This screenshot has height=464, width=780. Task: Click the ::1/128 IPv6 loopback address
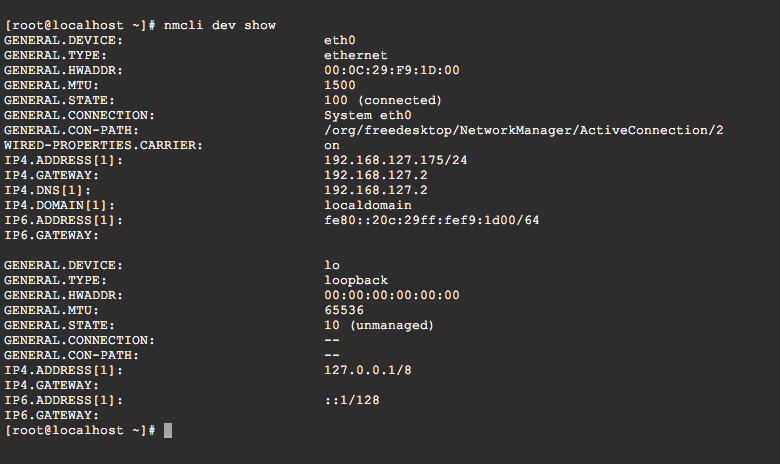click(352, 400)
